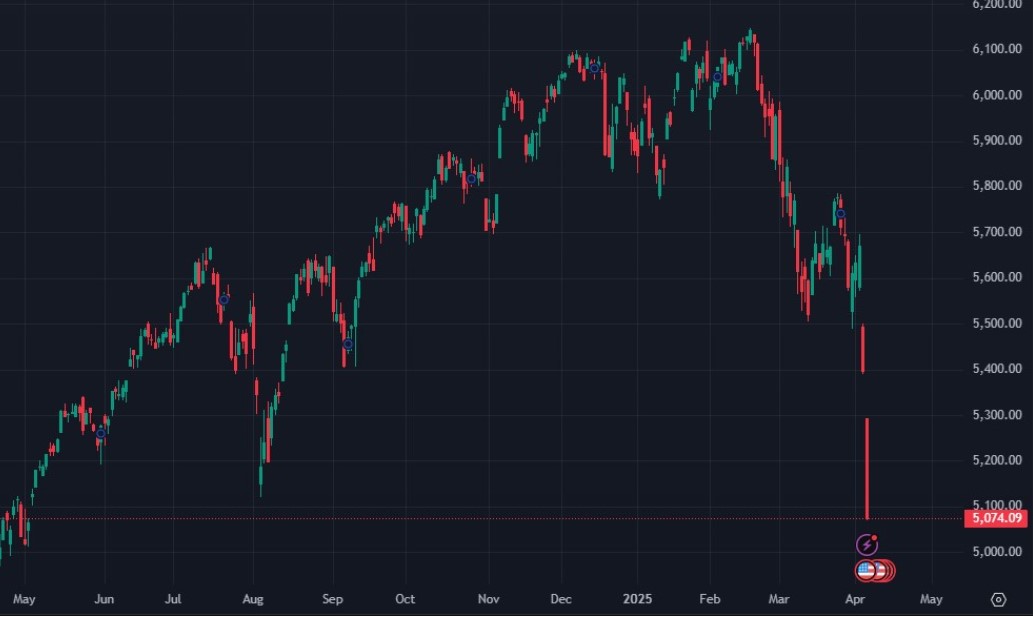Click the circle marker on early February candles

click(x=717, y=77)
